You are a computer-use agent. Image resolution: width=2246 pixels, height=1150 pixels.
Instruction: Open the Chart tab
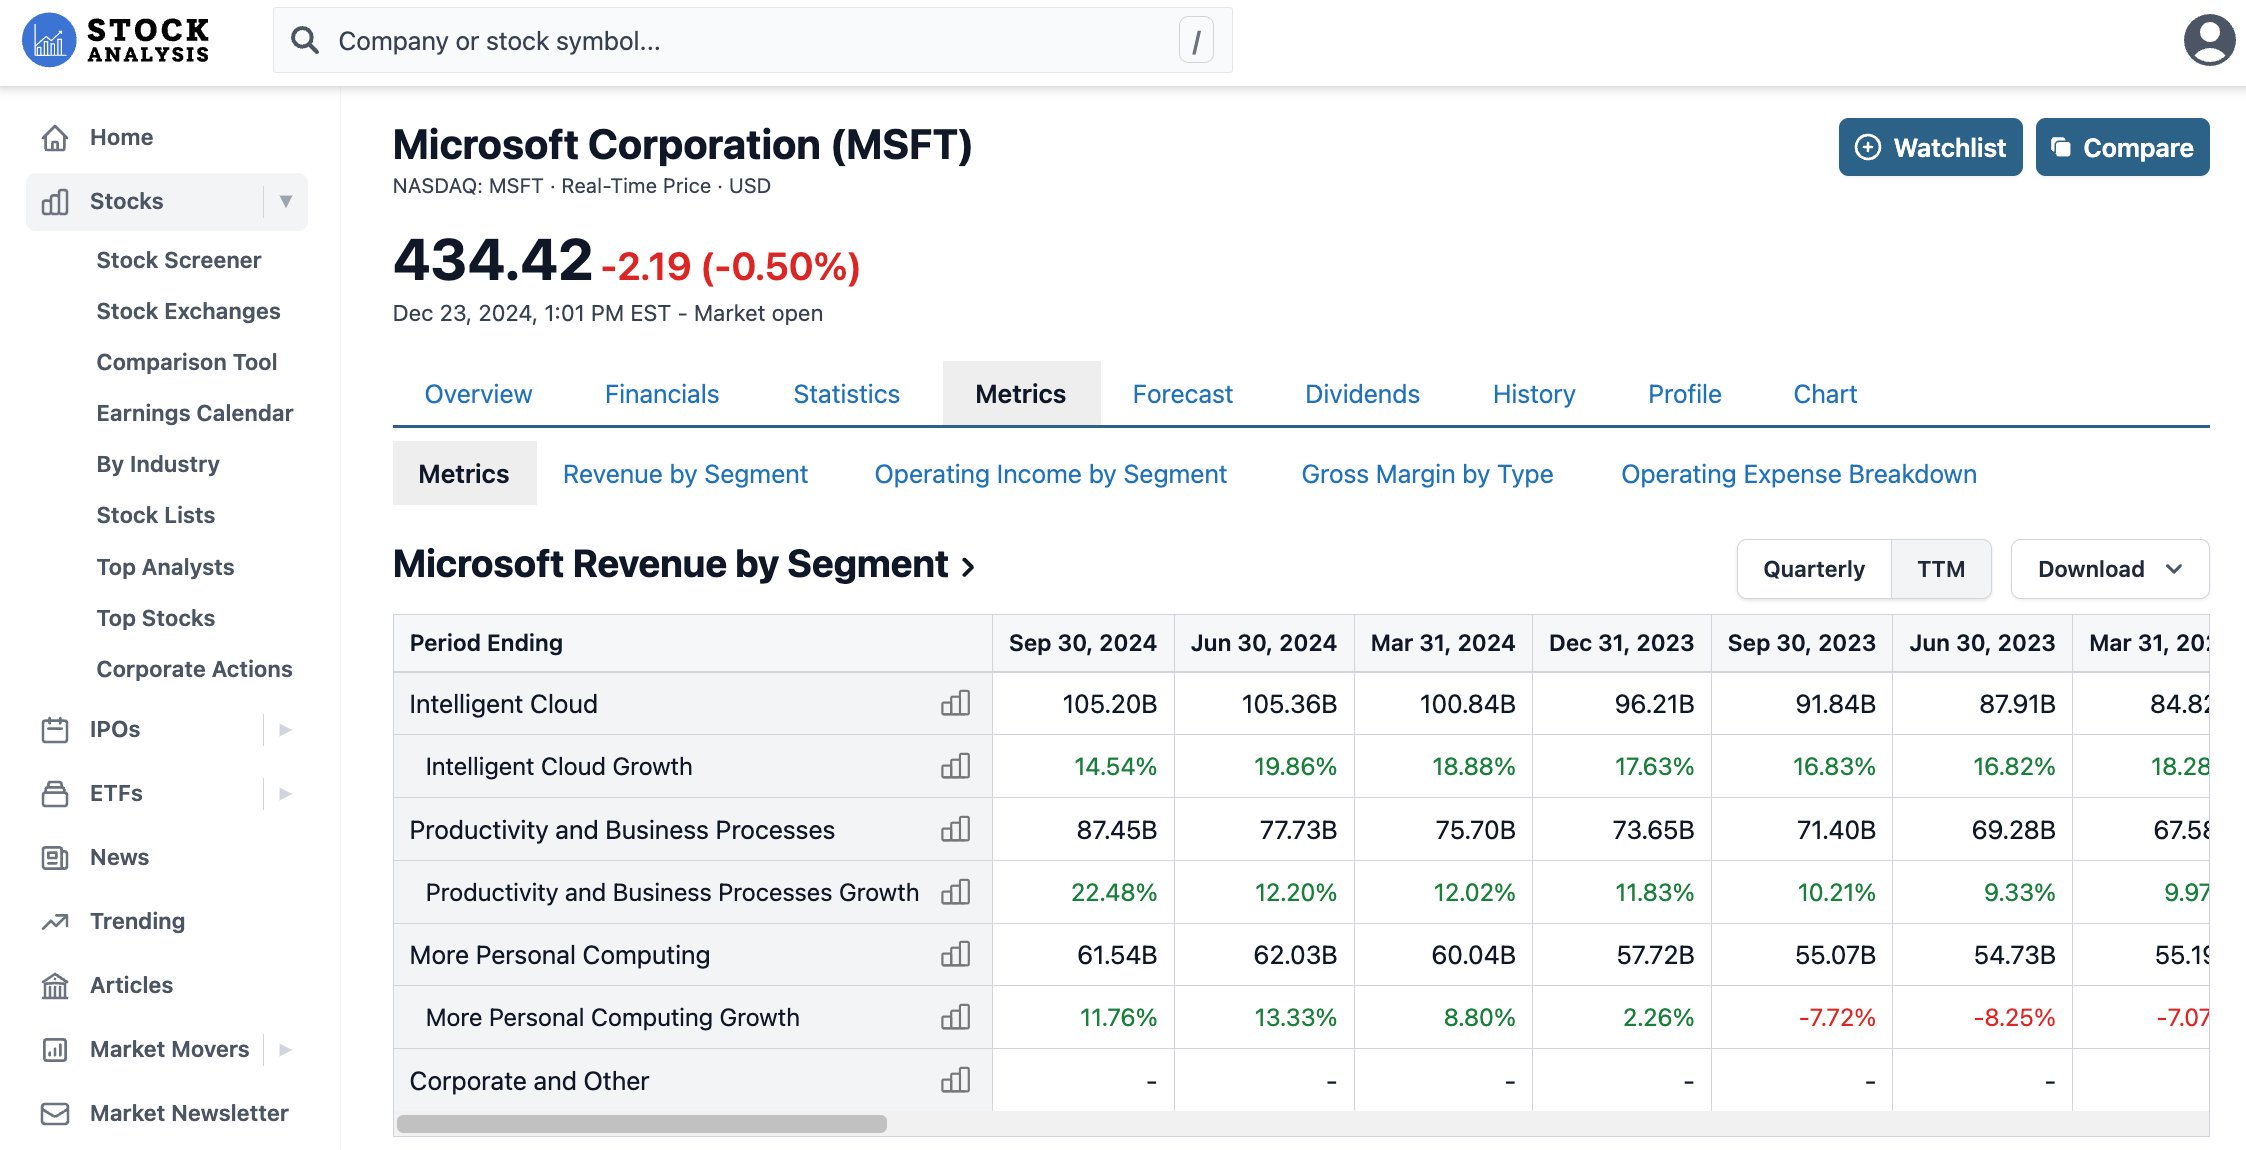point(1825,394)
